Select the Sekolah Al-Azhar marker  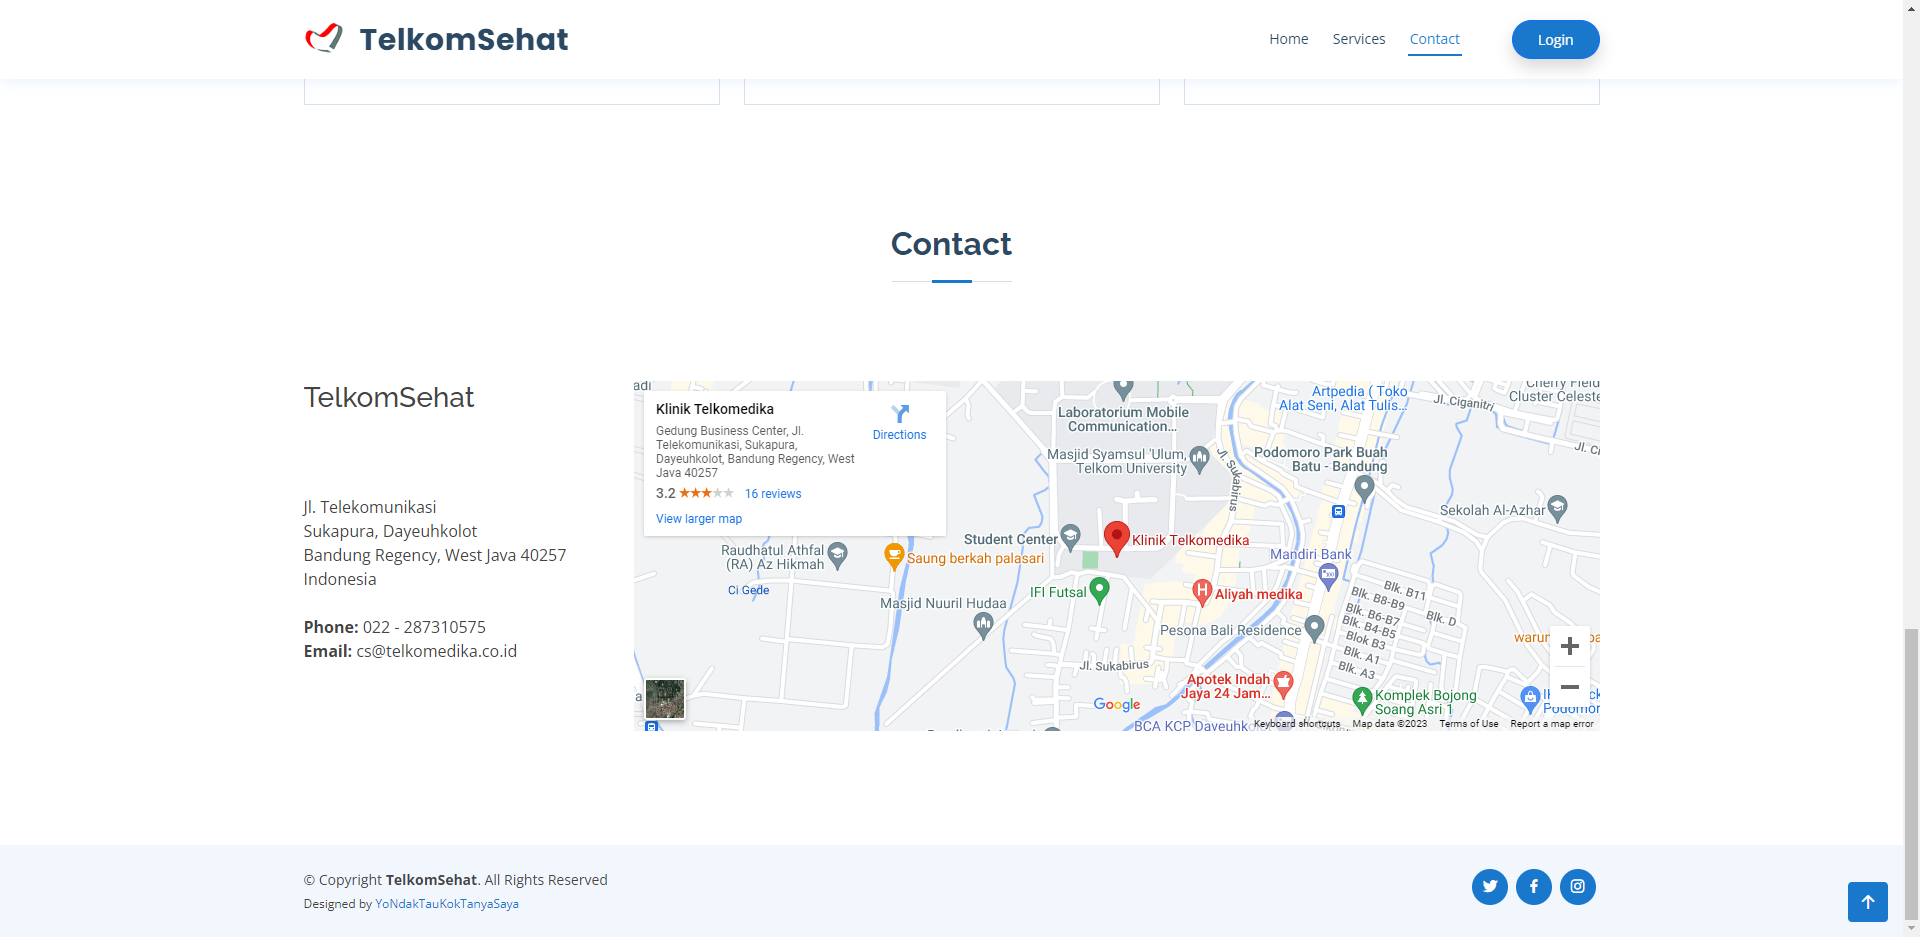pos(1557,508)
